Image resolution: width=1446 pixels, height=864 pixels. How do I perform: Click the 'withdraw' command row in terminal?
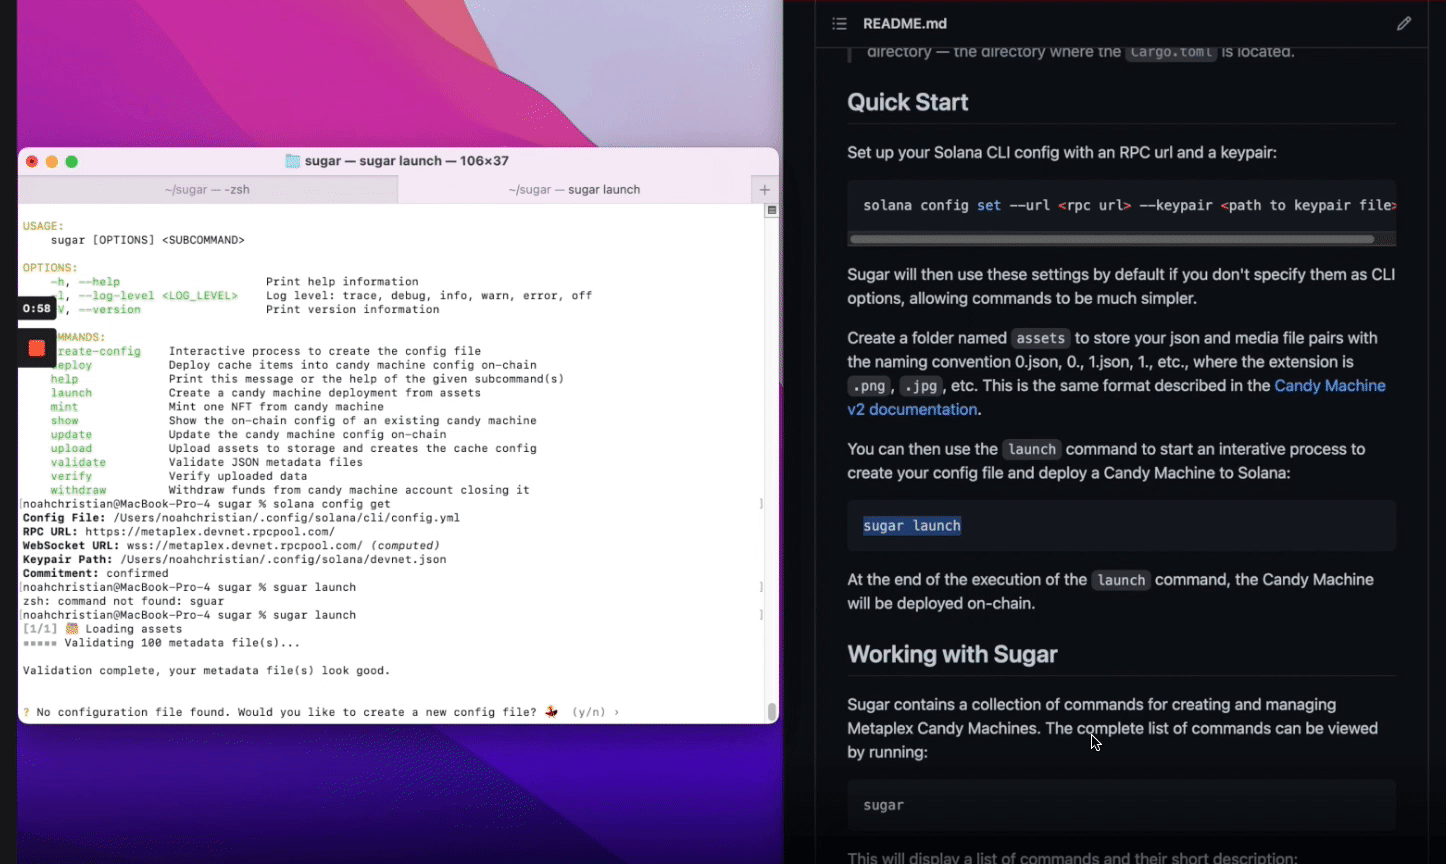[290, 490]
